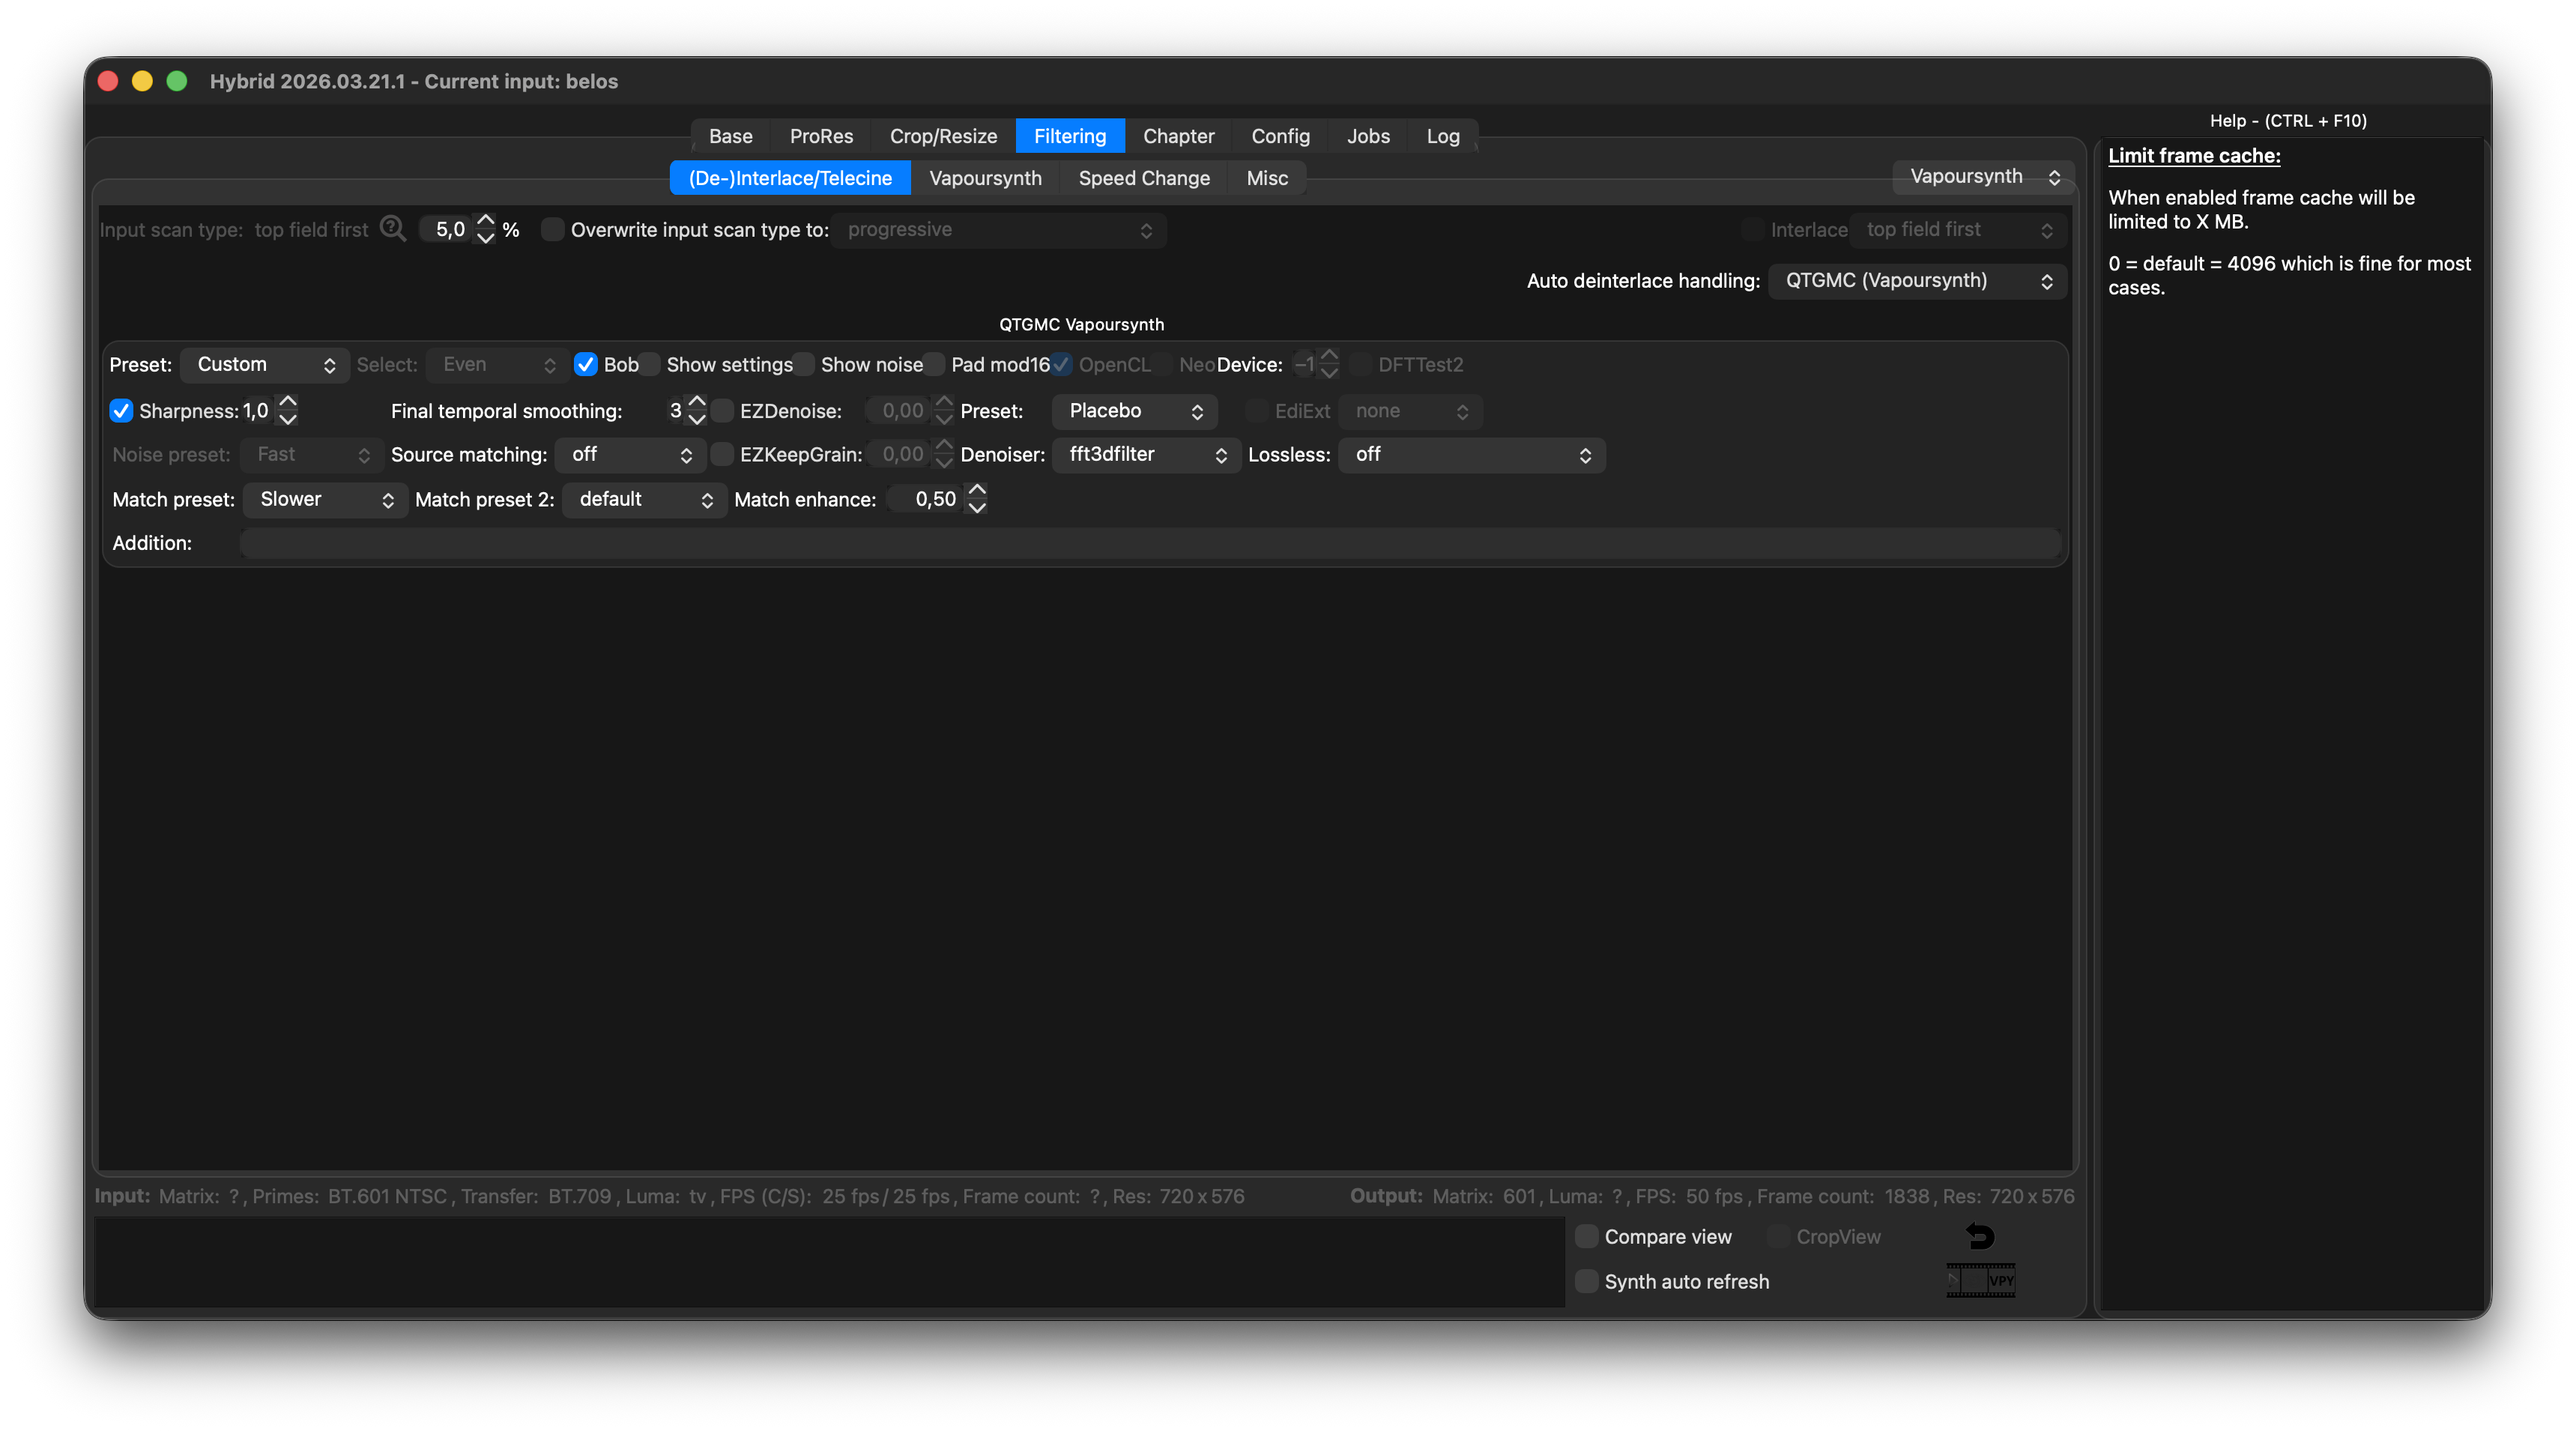This screenshot has height=1431, width=2576.
Task: Click the Match enhance stepper arrows
Action: (x=977, y=500)
